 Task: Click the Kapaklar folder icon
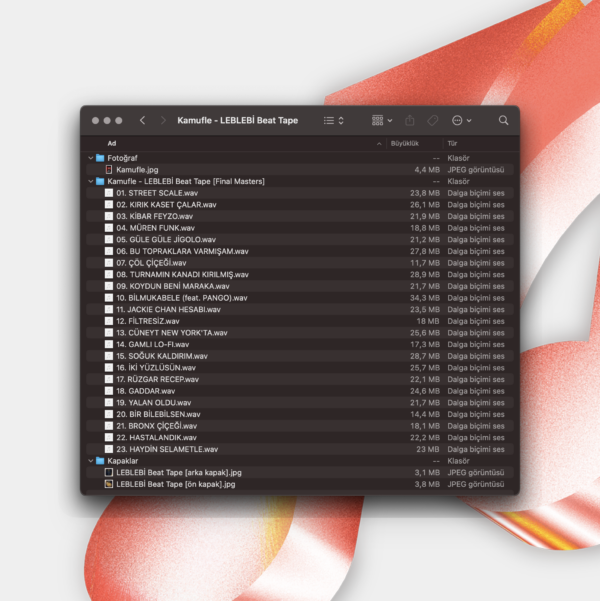coord(100,461)
